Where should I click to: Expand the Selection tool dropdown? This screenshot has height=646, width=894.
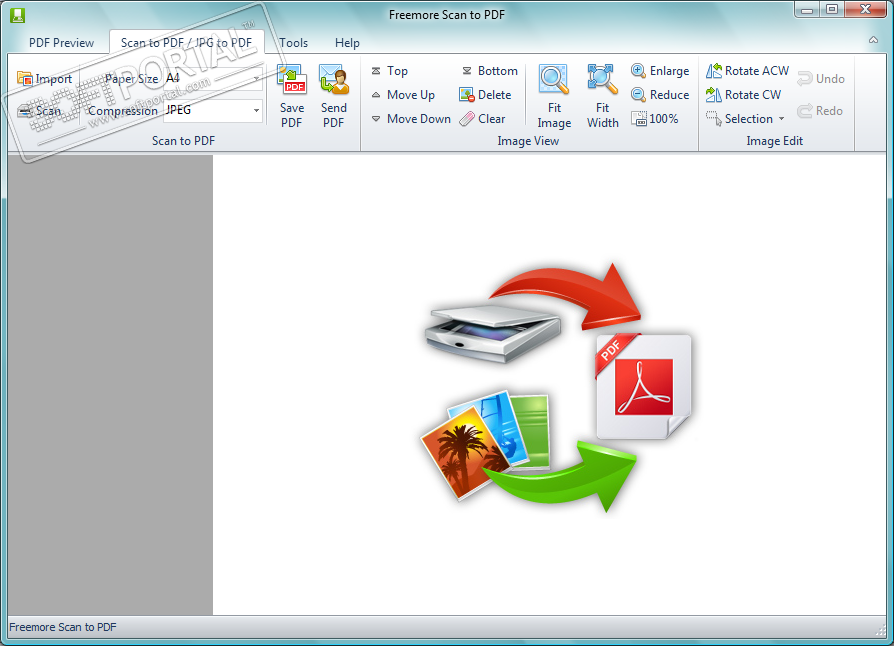(x=781, y=120)
